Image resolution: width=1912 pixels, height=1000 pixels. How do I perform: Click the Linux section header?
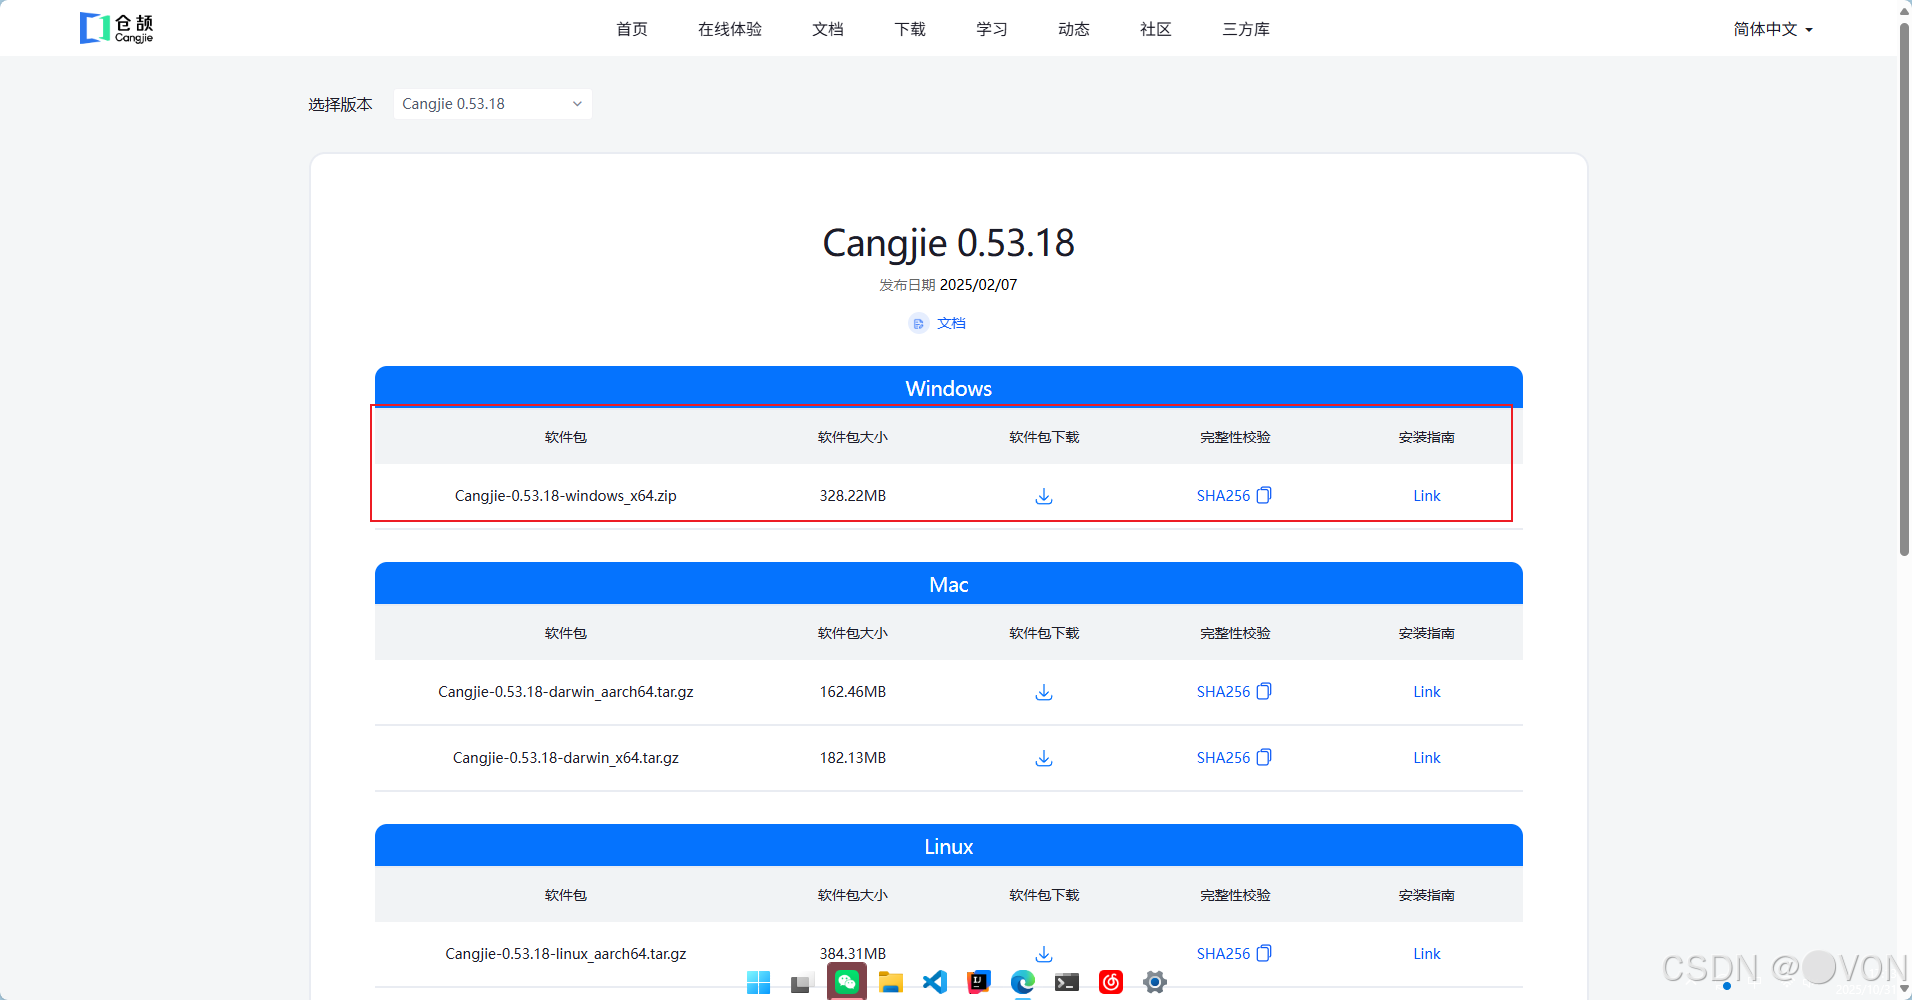pyautogui.click(x=949, y=846)
